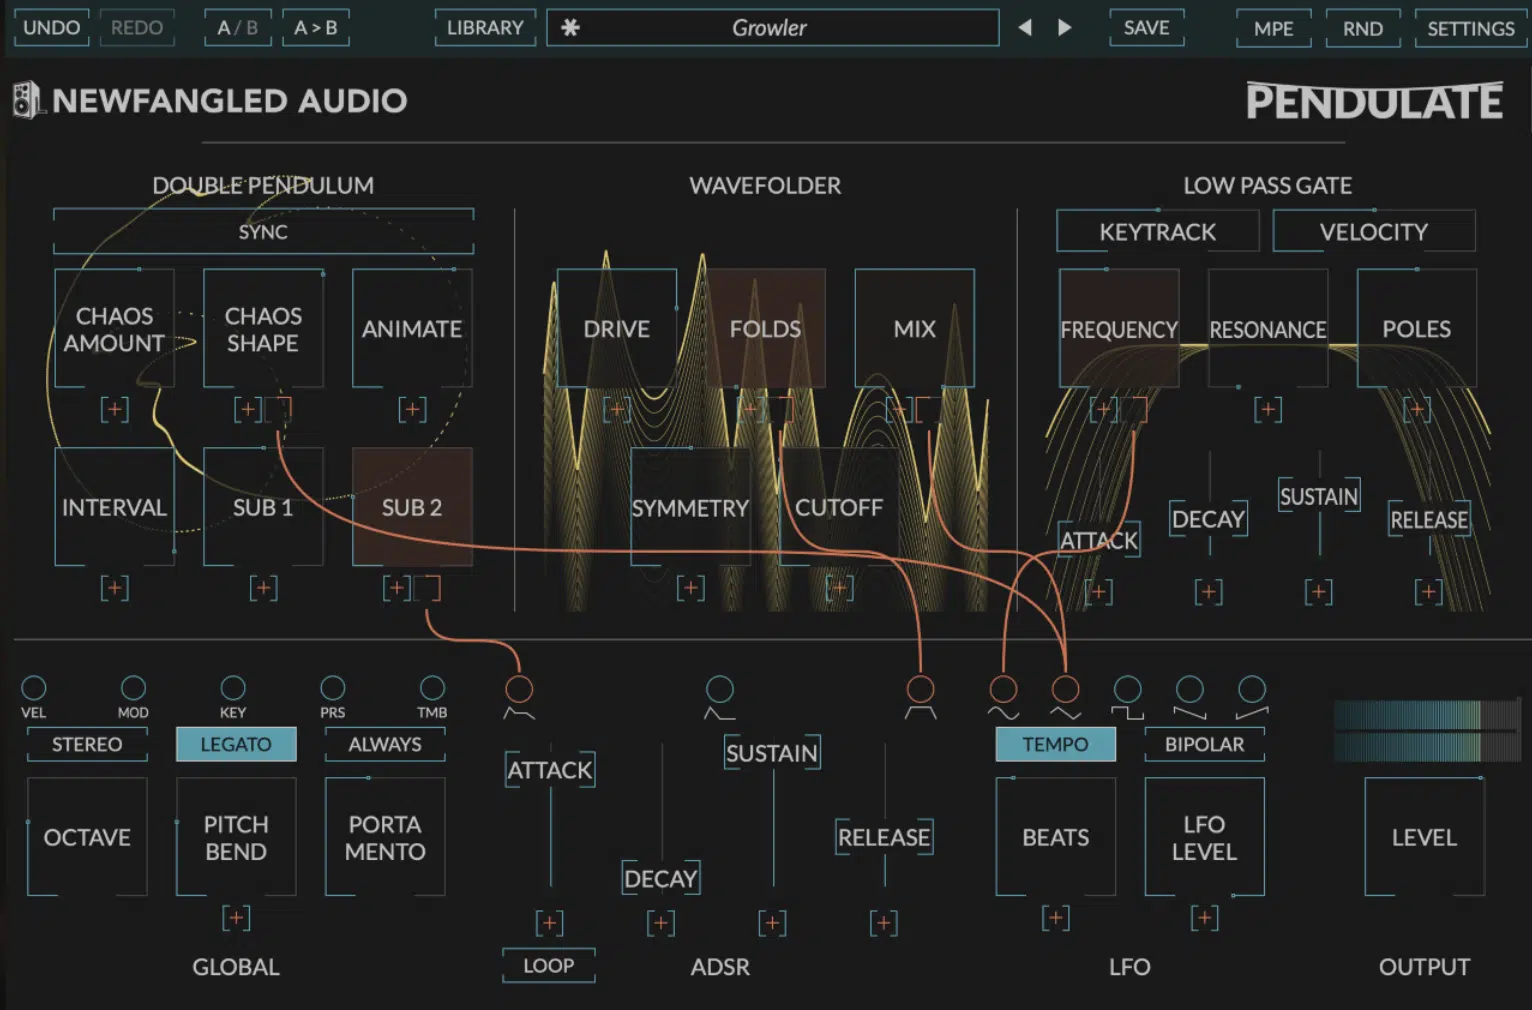Add modulation to Pitch Bend via plus icon
The width and height of the screenshot is (1532, 1010).
click(x=236, y=918)
